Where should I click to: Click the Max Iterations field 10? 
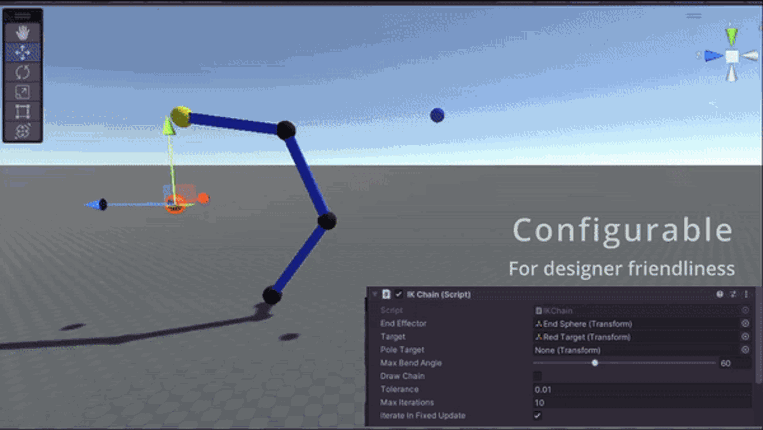[642, 403]
